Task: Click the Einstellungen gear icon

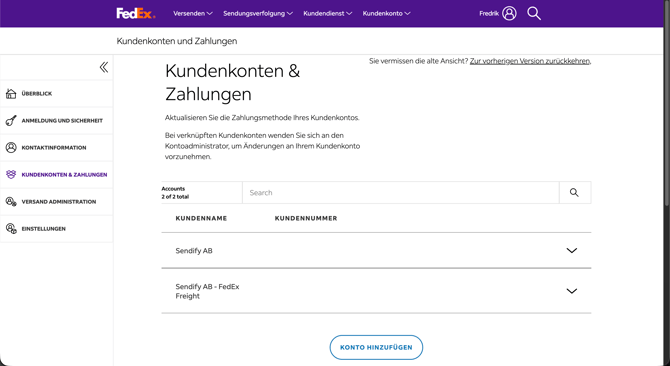Action: [x=11, y=228]
